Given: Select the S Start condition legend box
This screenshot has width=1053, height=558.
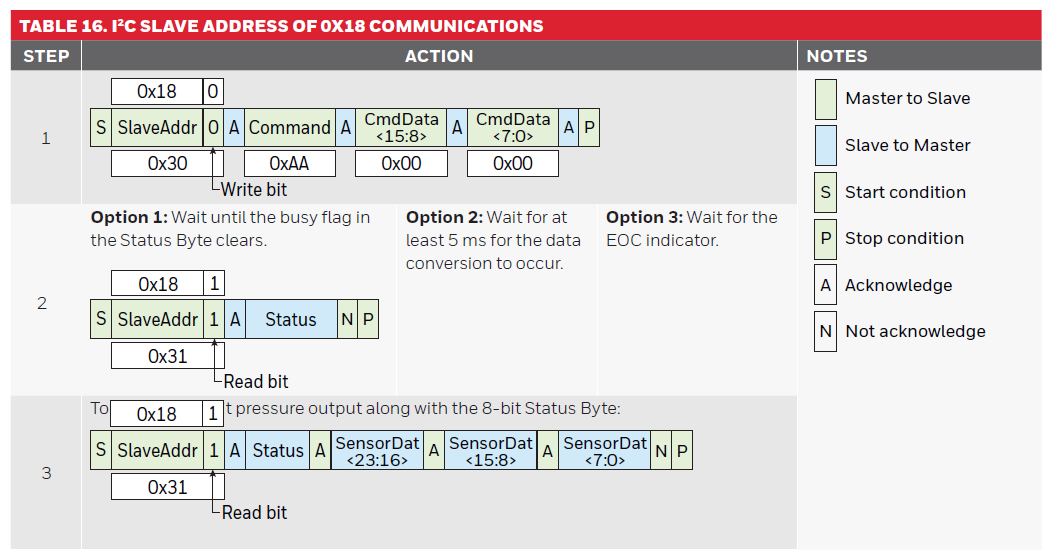Looking at the screenshot, I should 825,192.
